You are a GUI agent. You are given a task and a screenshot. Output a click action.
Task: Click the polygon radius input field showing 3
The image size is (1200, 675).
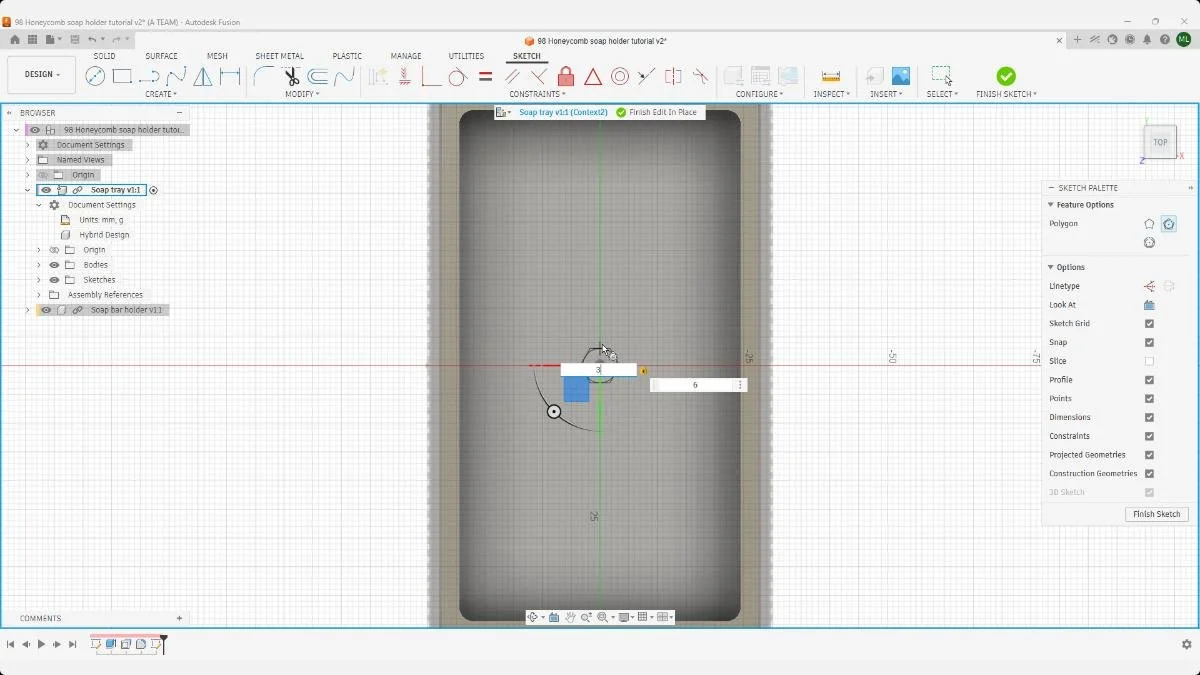598,370
